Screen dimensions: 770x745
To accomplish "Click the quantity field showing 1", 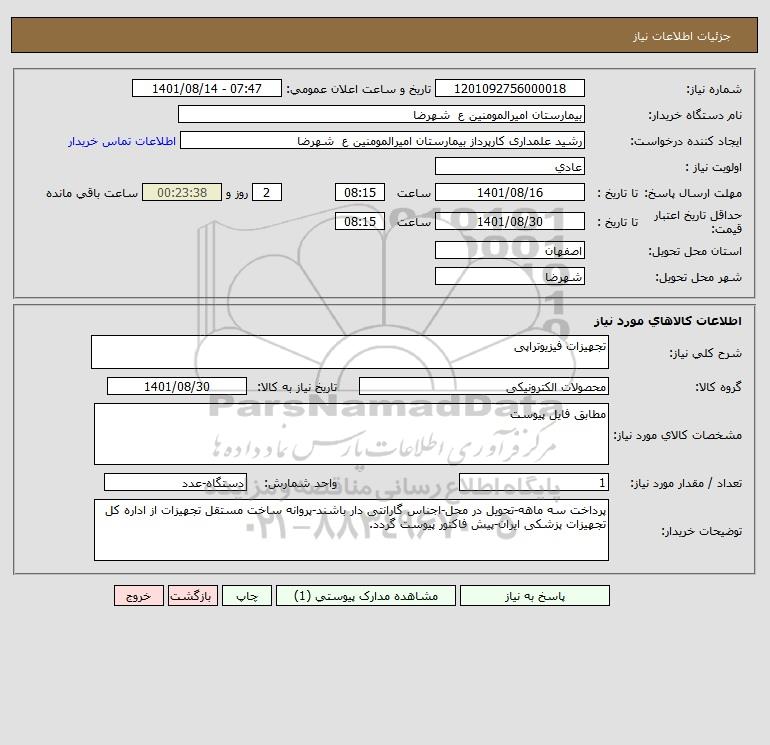I will 534,483.
